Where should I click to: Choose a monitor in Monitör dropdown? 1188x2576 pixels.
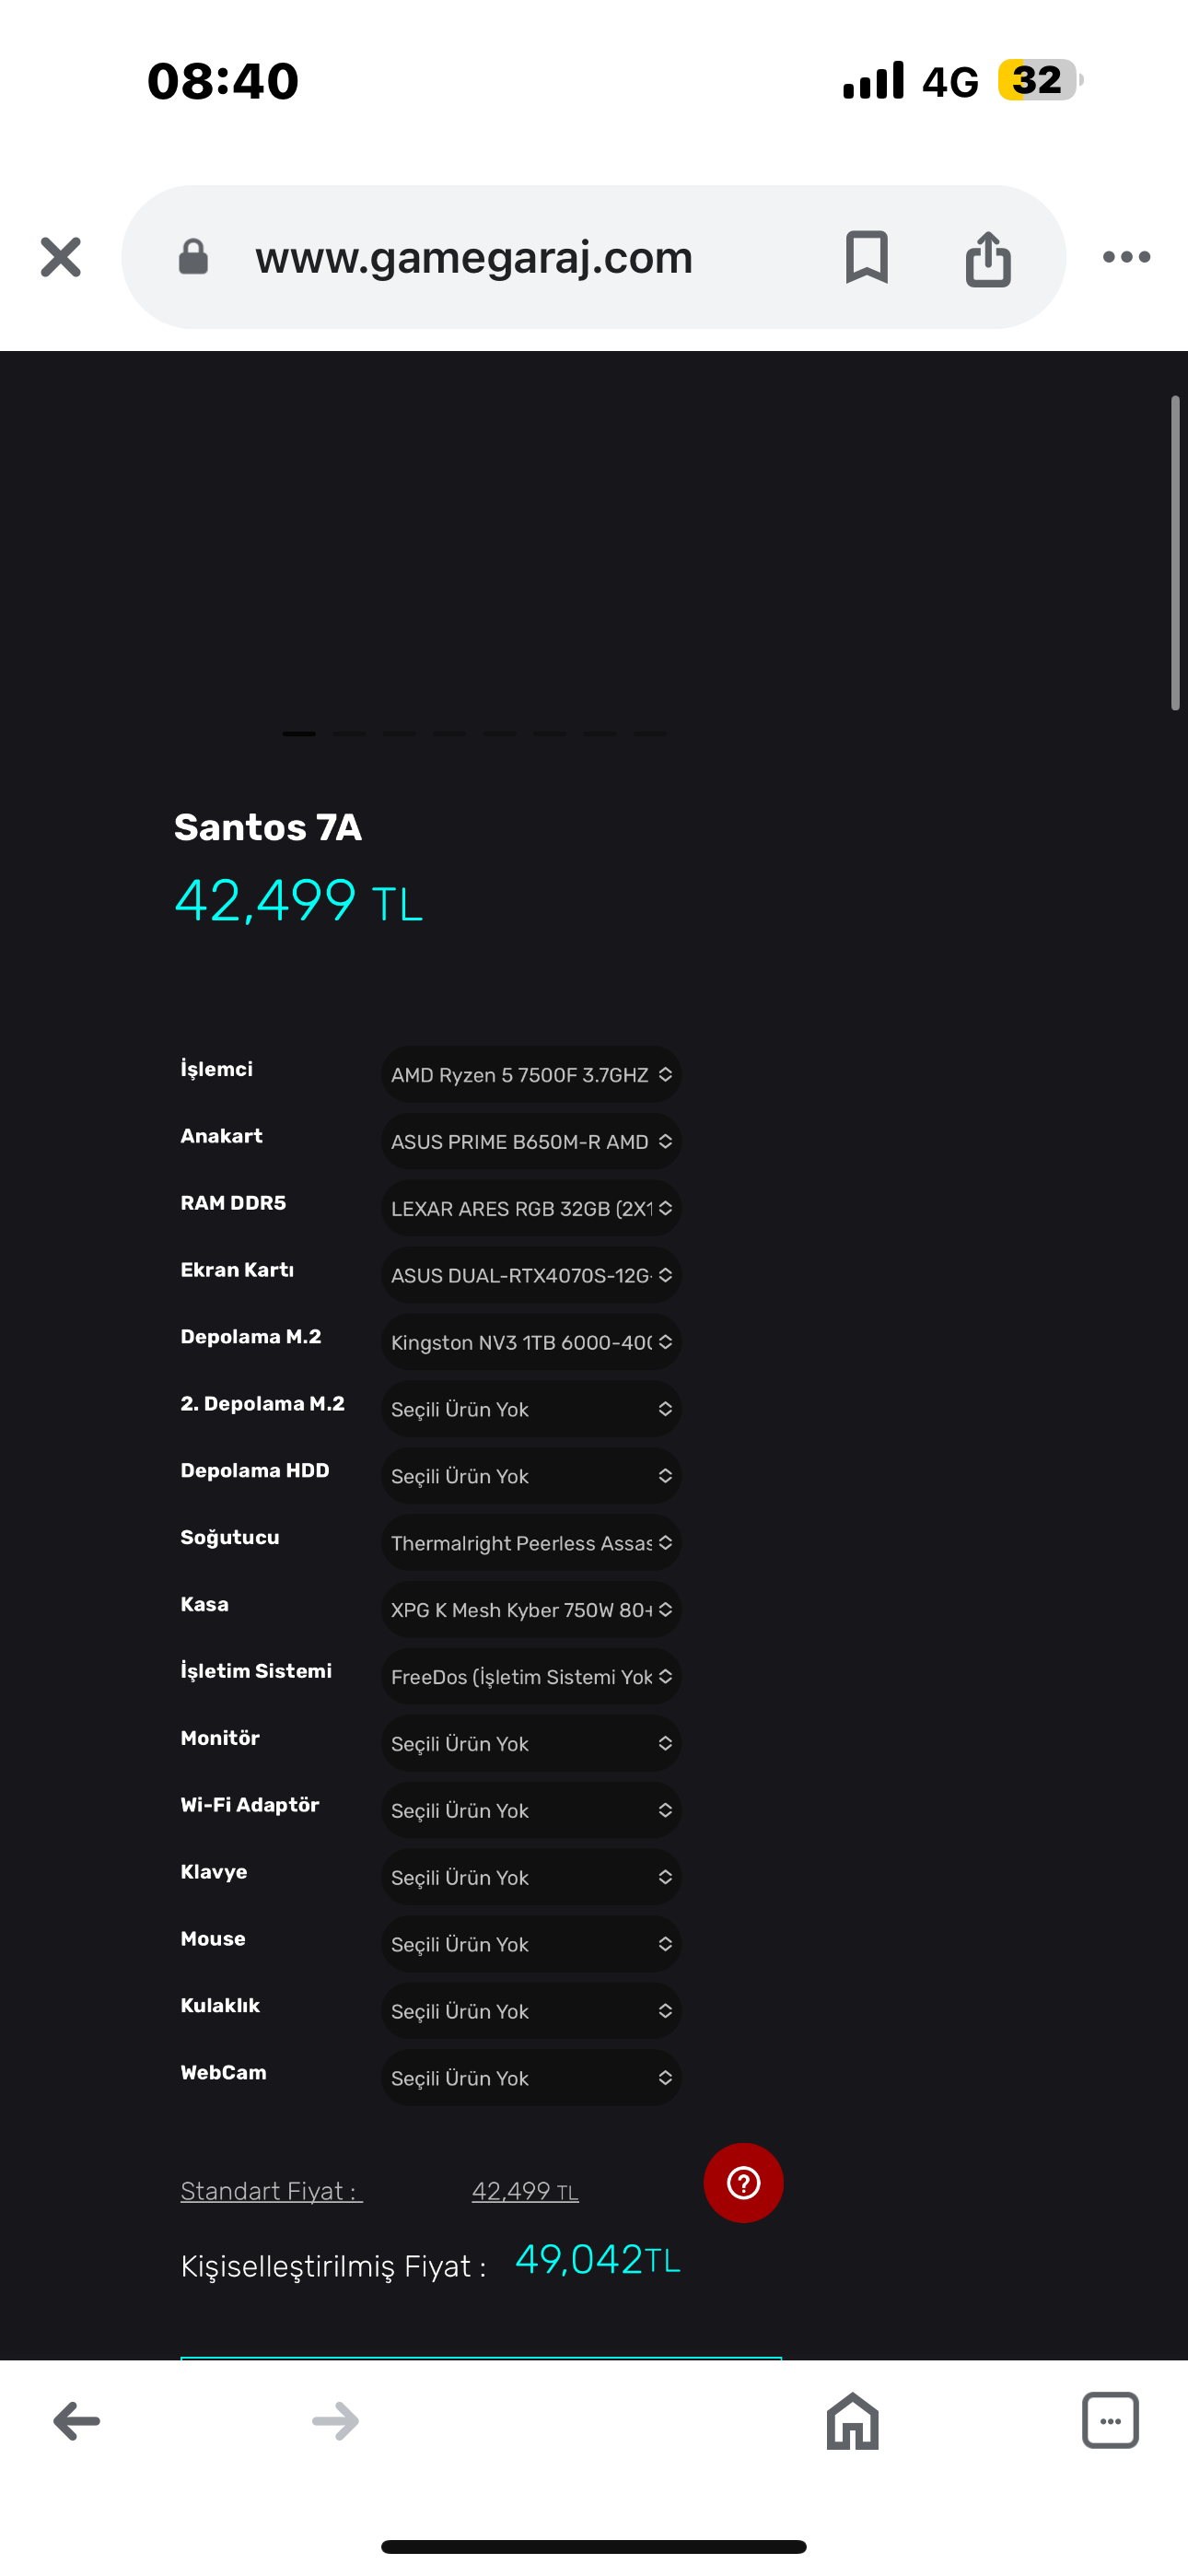[x=531, y=1743]
